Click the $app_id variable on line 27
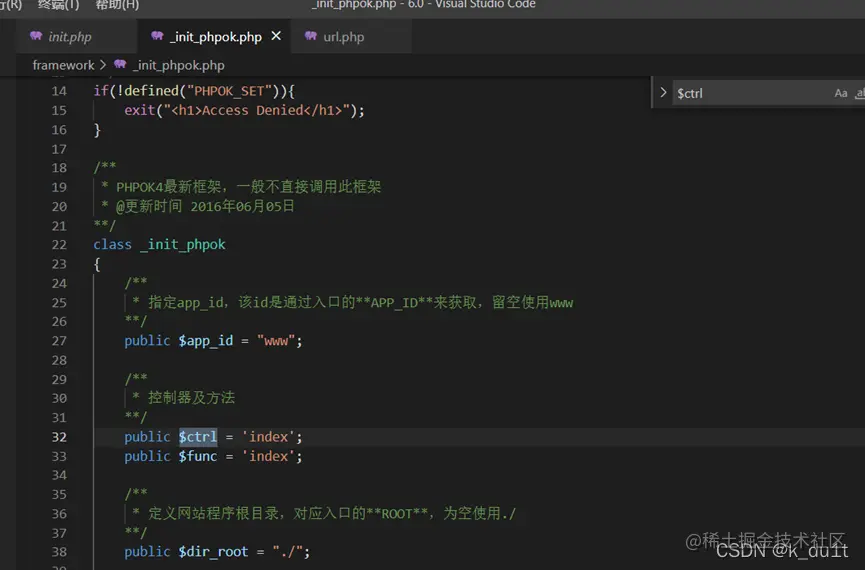Viewport: 865px width, 570px height. (x=206, y=341)
